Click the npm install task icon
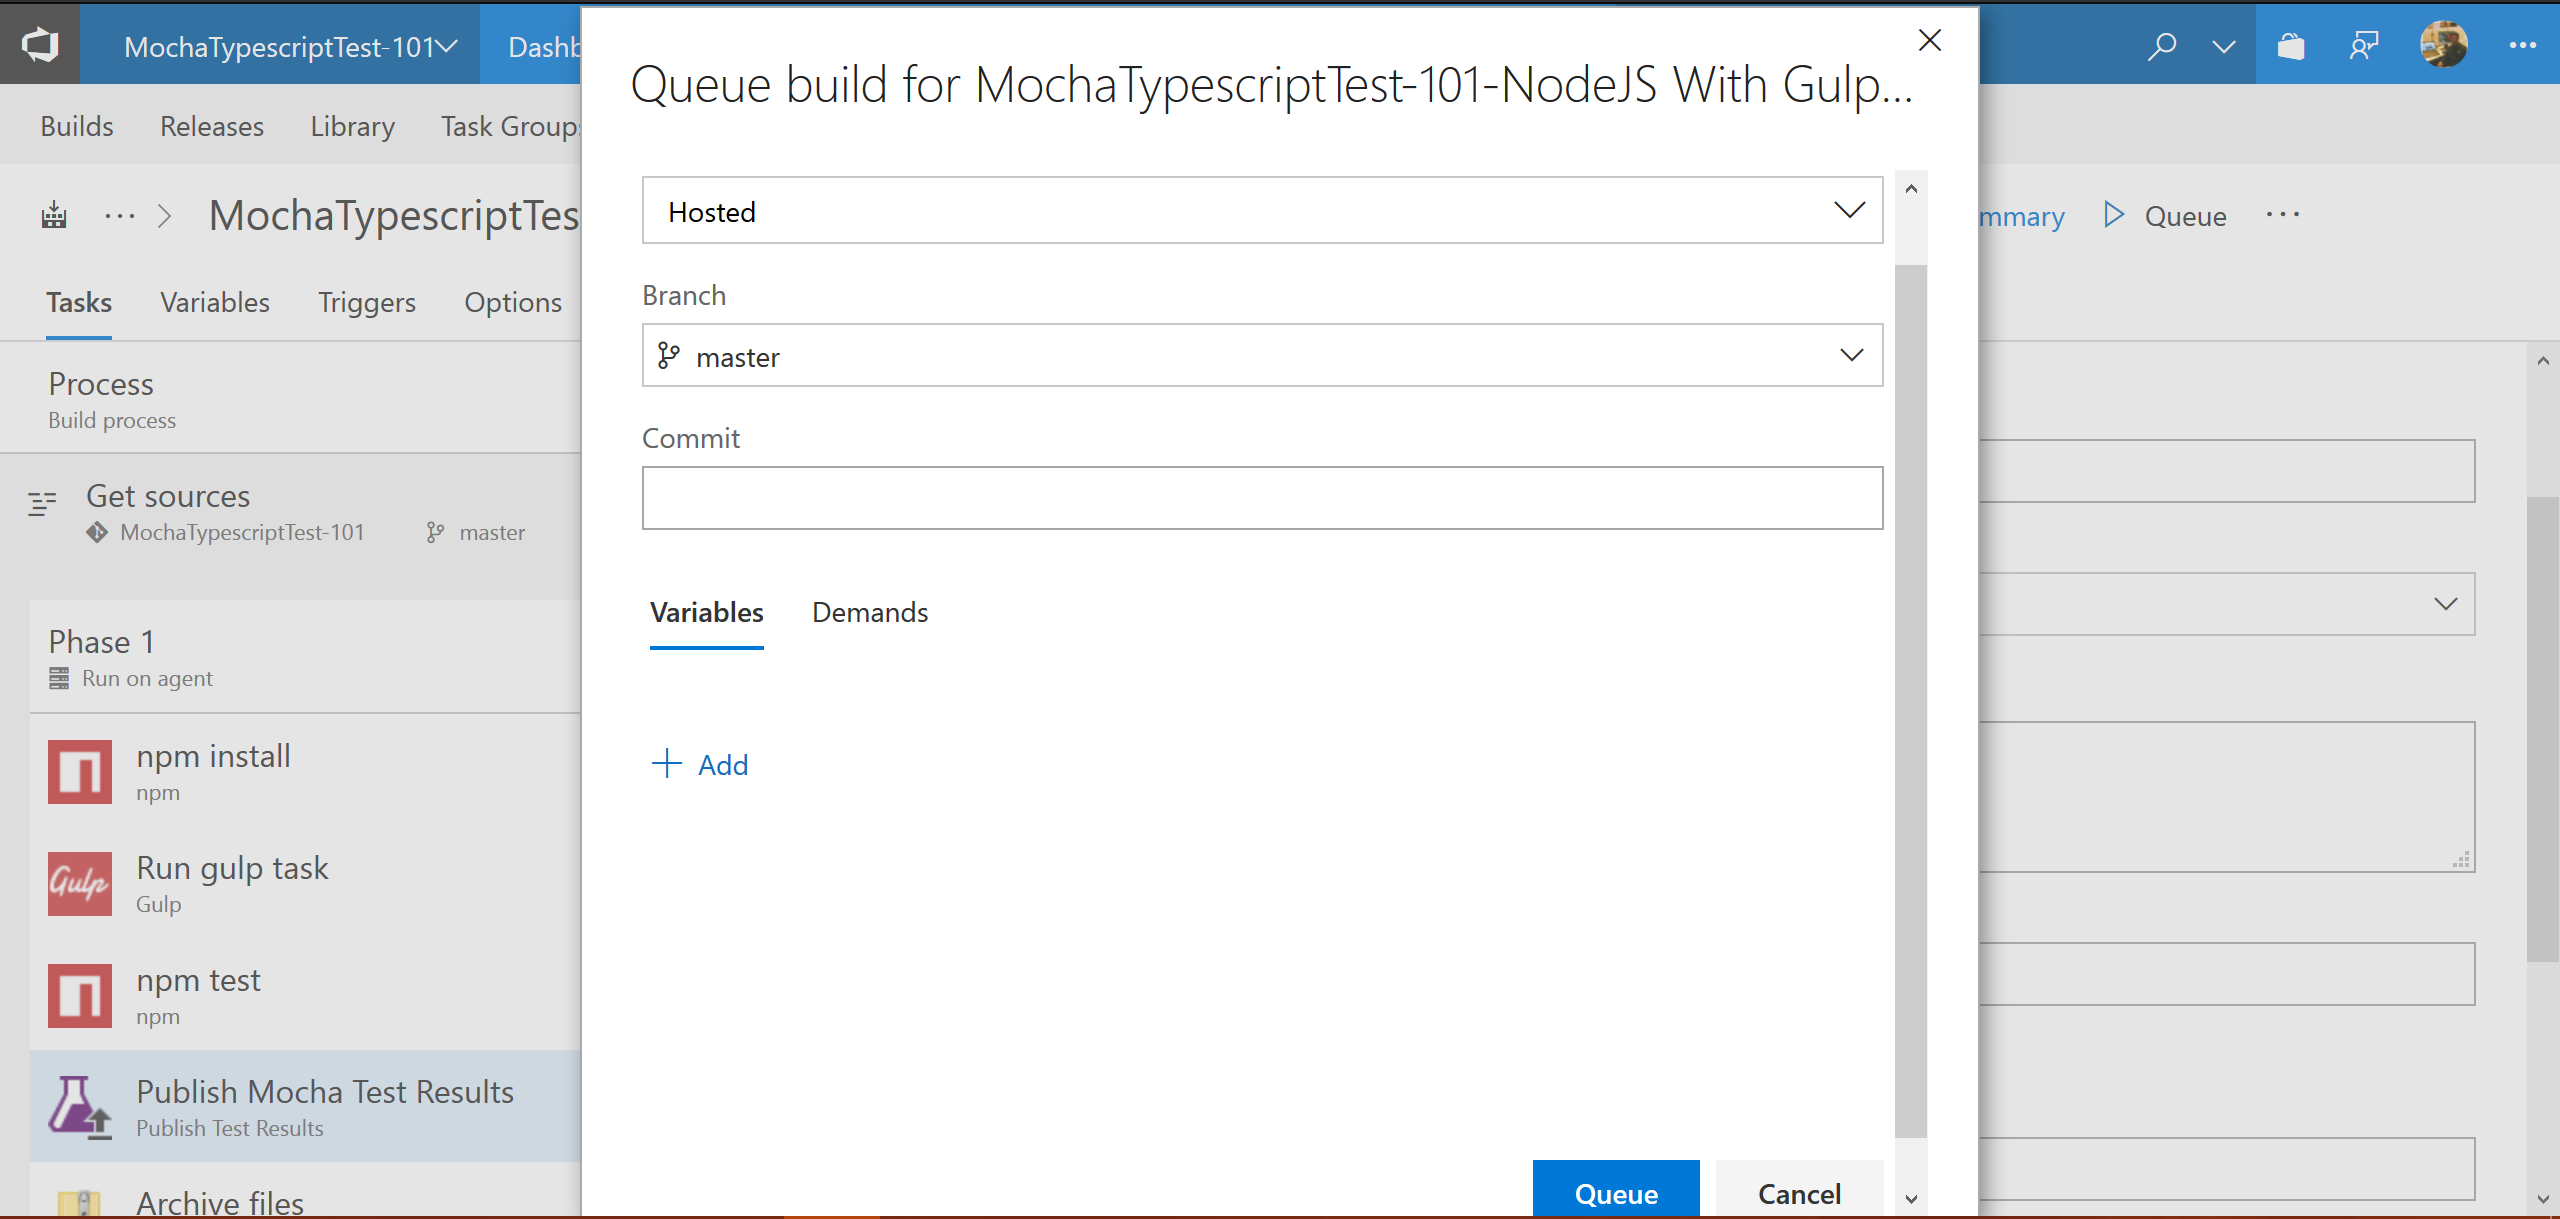 pyautogui.click(x=78, y=772)
